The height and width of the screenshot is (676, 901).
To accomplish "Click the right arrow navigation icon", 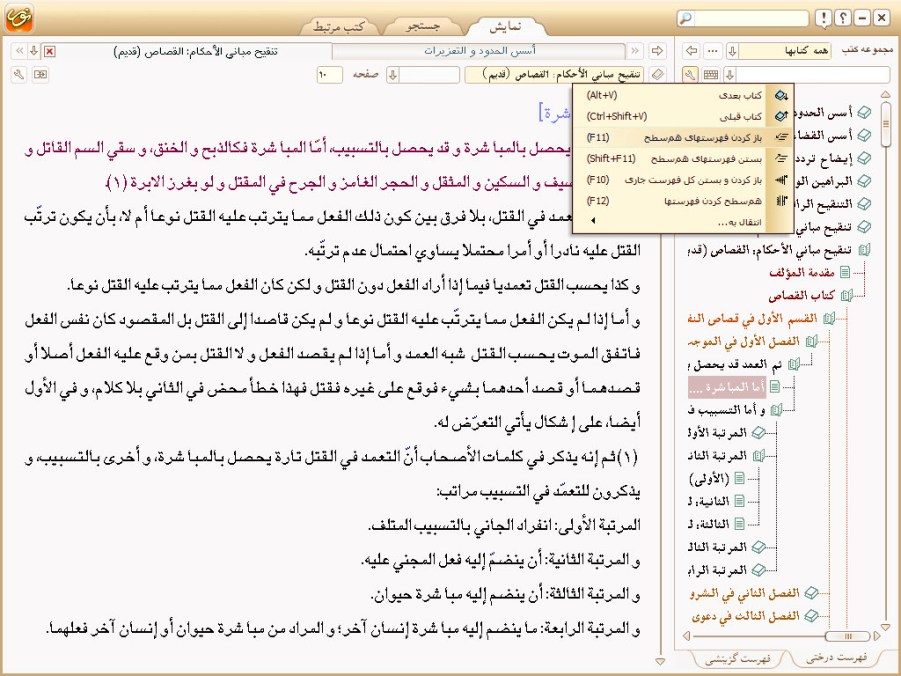I will [657, 51].
